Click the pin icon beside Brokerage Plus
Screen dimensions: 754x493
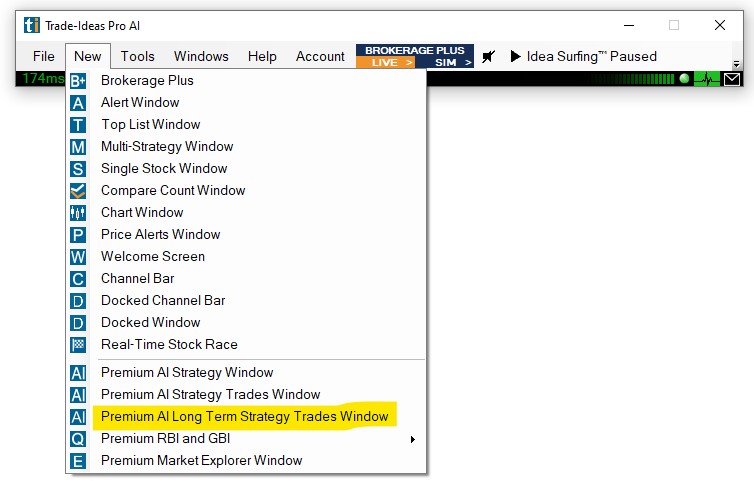tap(489, 57)
